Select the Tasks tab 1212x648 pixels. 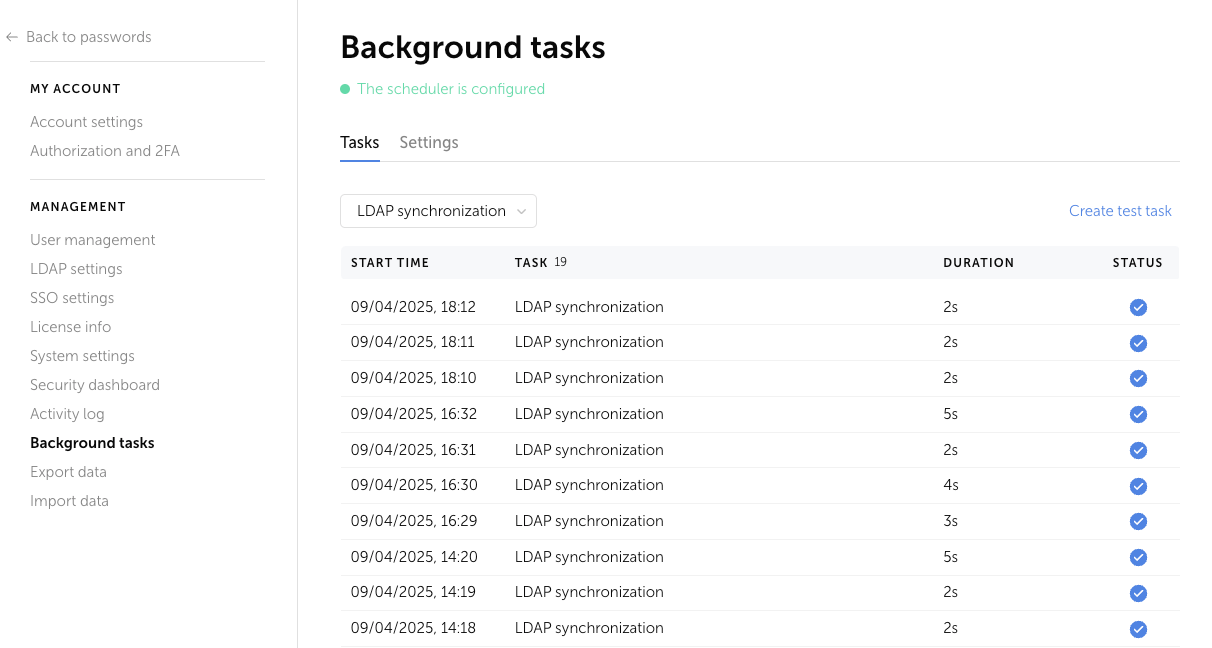coord(360,142)
